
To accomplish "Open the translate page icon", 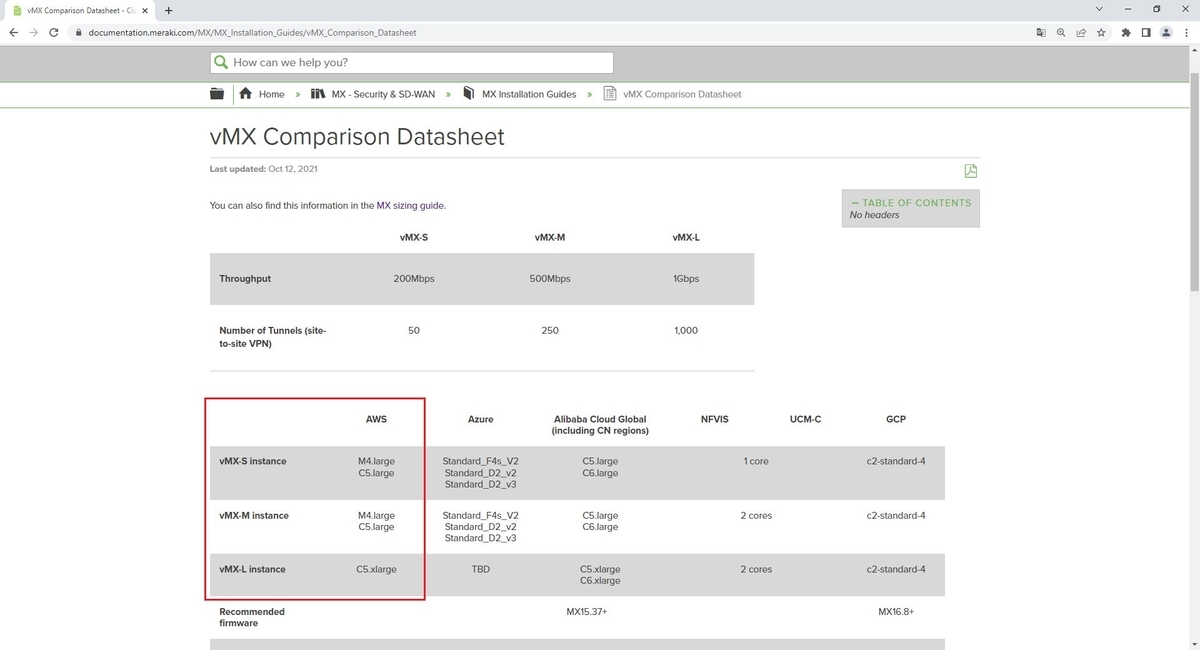I will coord(1041,32).
